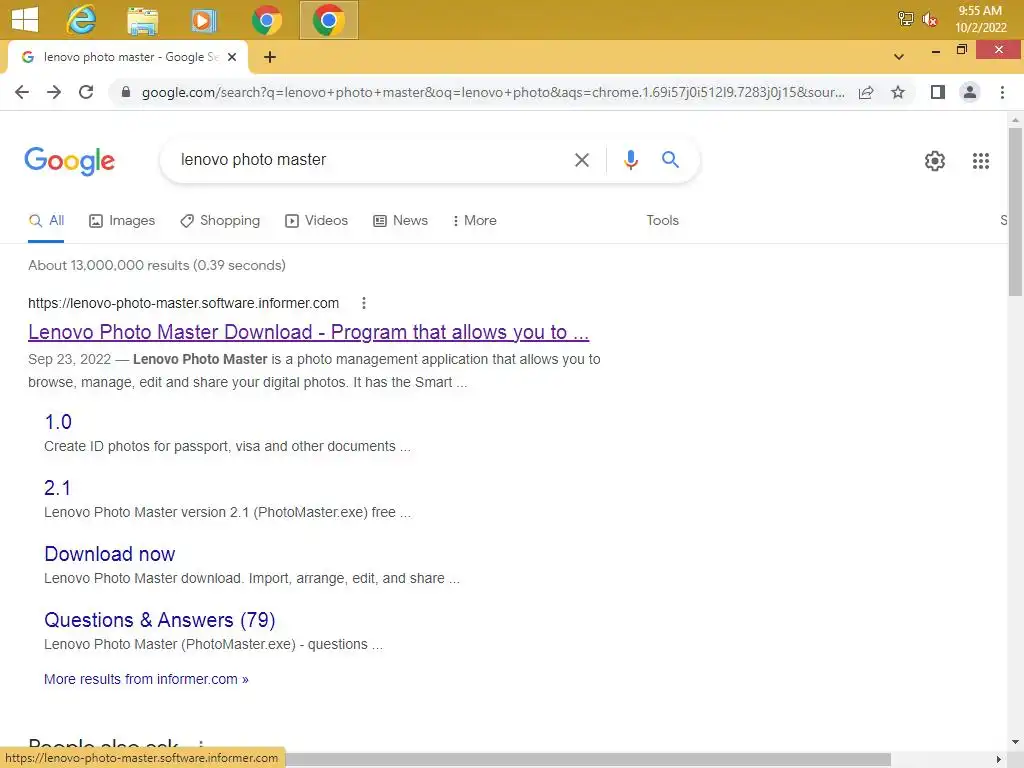
Task: Switch to the first Chrome taskbar icon
Action: (266, 20)
